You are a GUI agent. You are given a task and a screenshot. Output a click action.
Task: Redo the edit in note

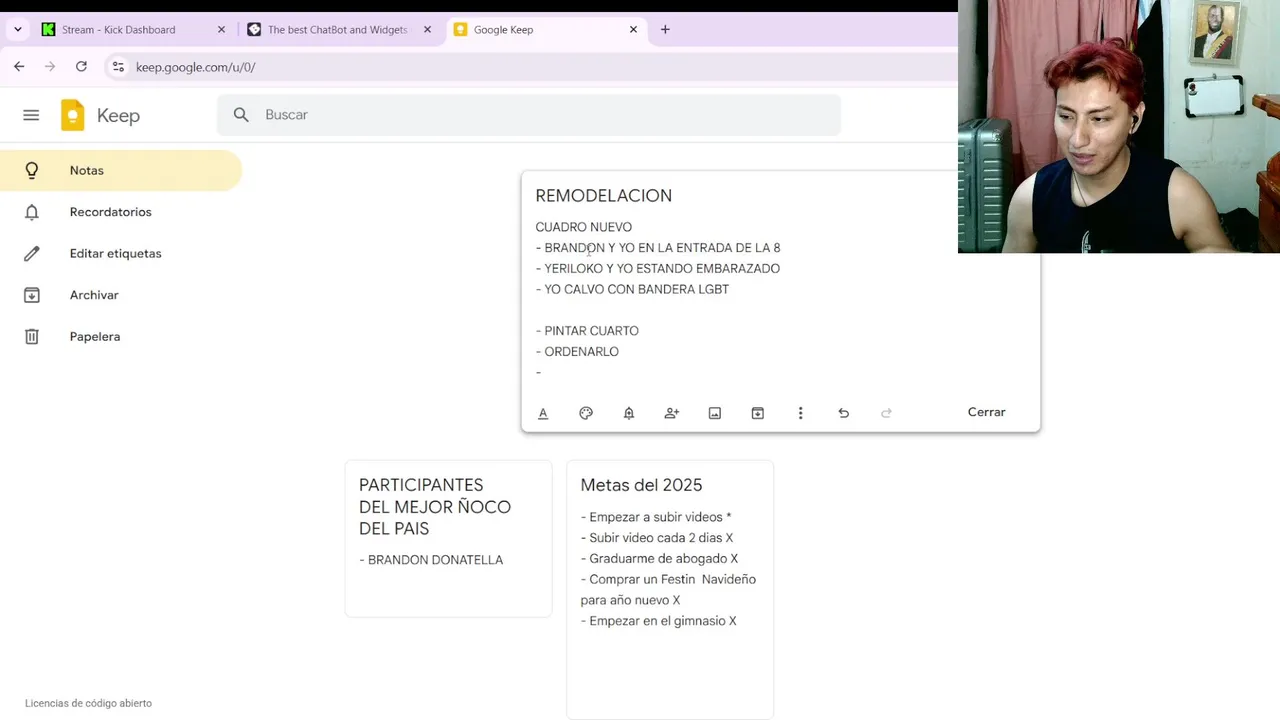(x=886, y=413)
